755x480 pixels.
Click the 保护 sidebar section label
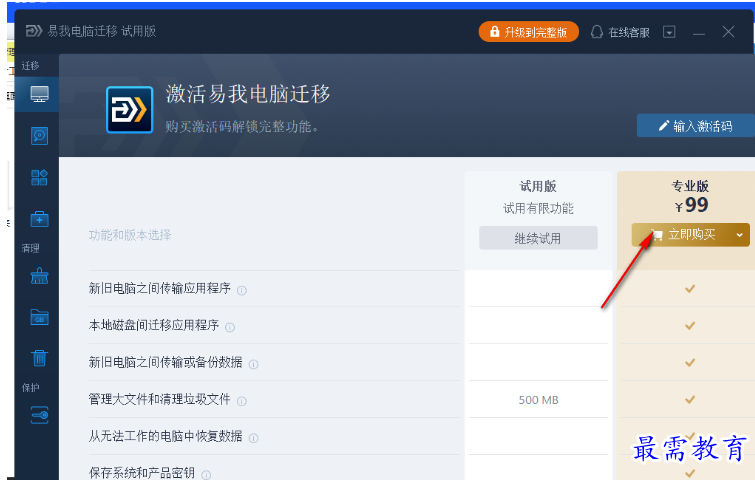pyautogui.click(x=30, y=388)
